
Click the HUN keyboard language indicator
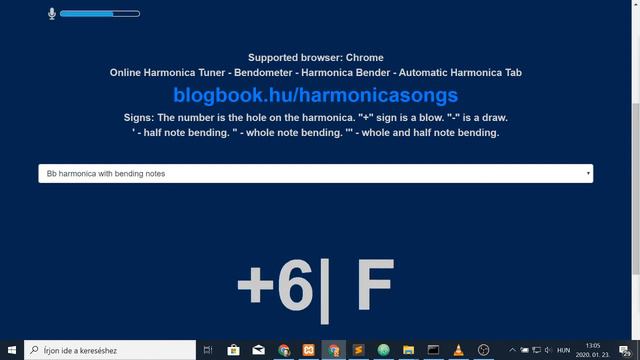(x=564, y=350)
